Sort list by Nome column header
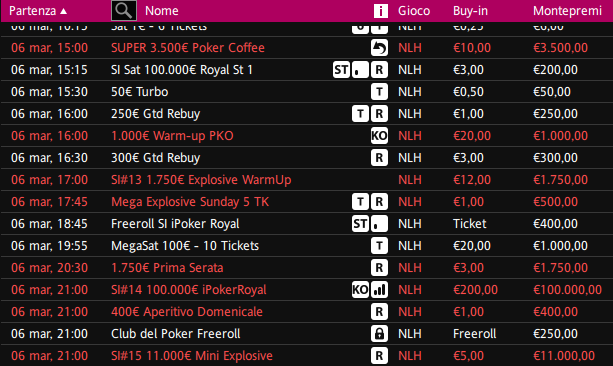Viewport: 613px width, 366px height. pyautogui.click(x=161, y=11)
